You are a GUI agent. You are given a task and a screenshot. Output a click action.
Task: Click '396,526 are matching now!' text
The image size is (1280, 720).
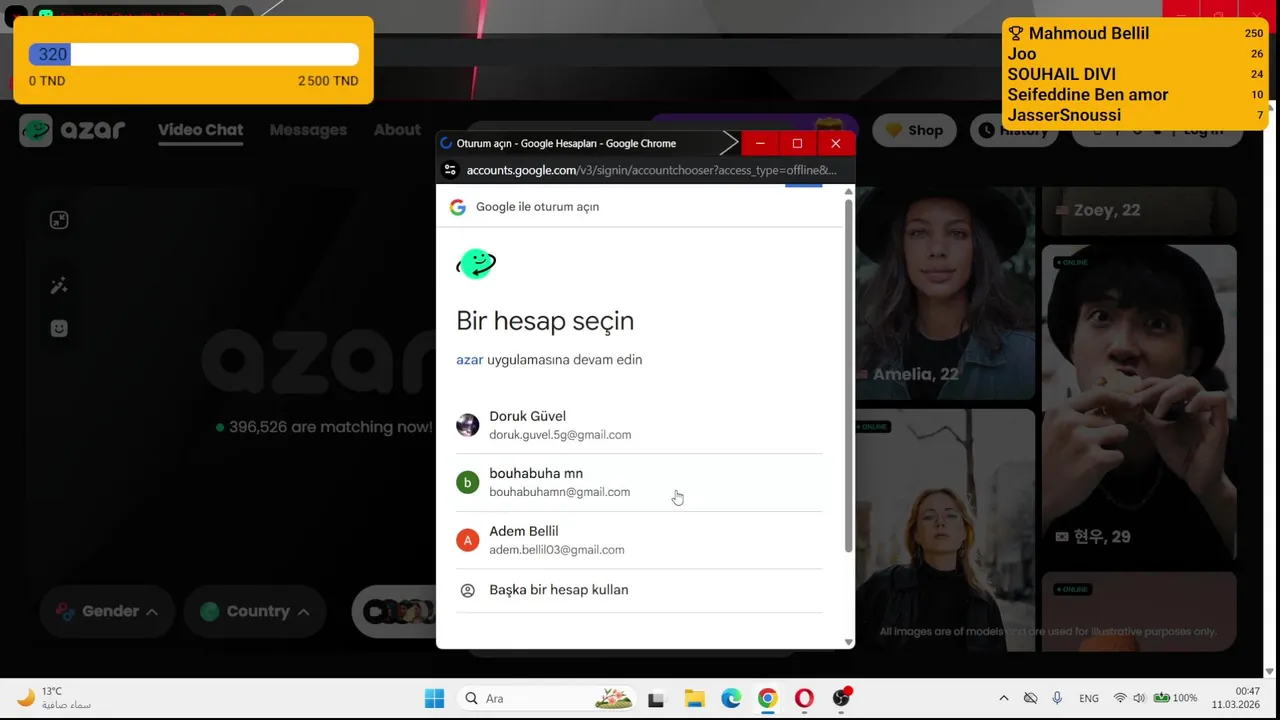point(331,427)
